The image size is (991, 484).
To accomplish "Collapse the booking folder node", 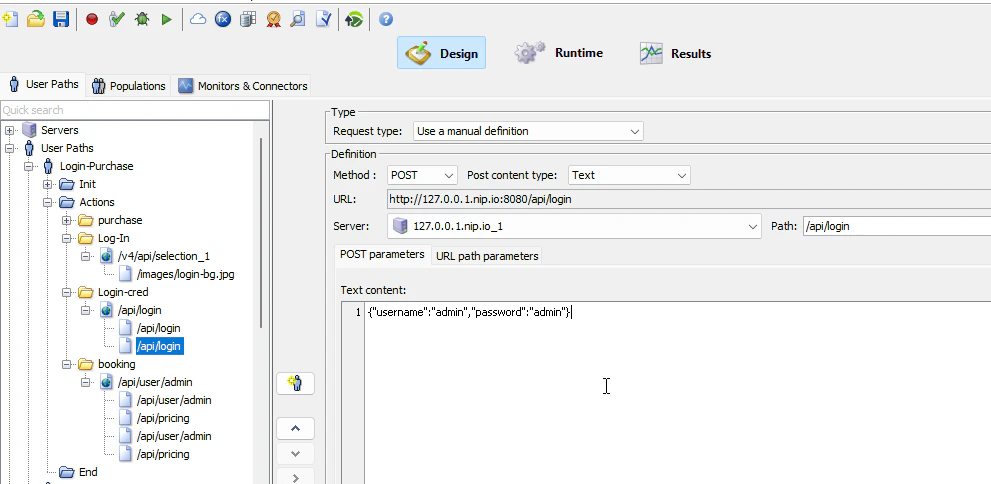I will [66, 365].
